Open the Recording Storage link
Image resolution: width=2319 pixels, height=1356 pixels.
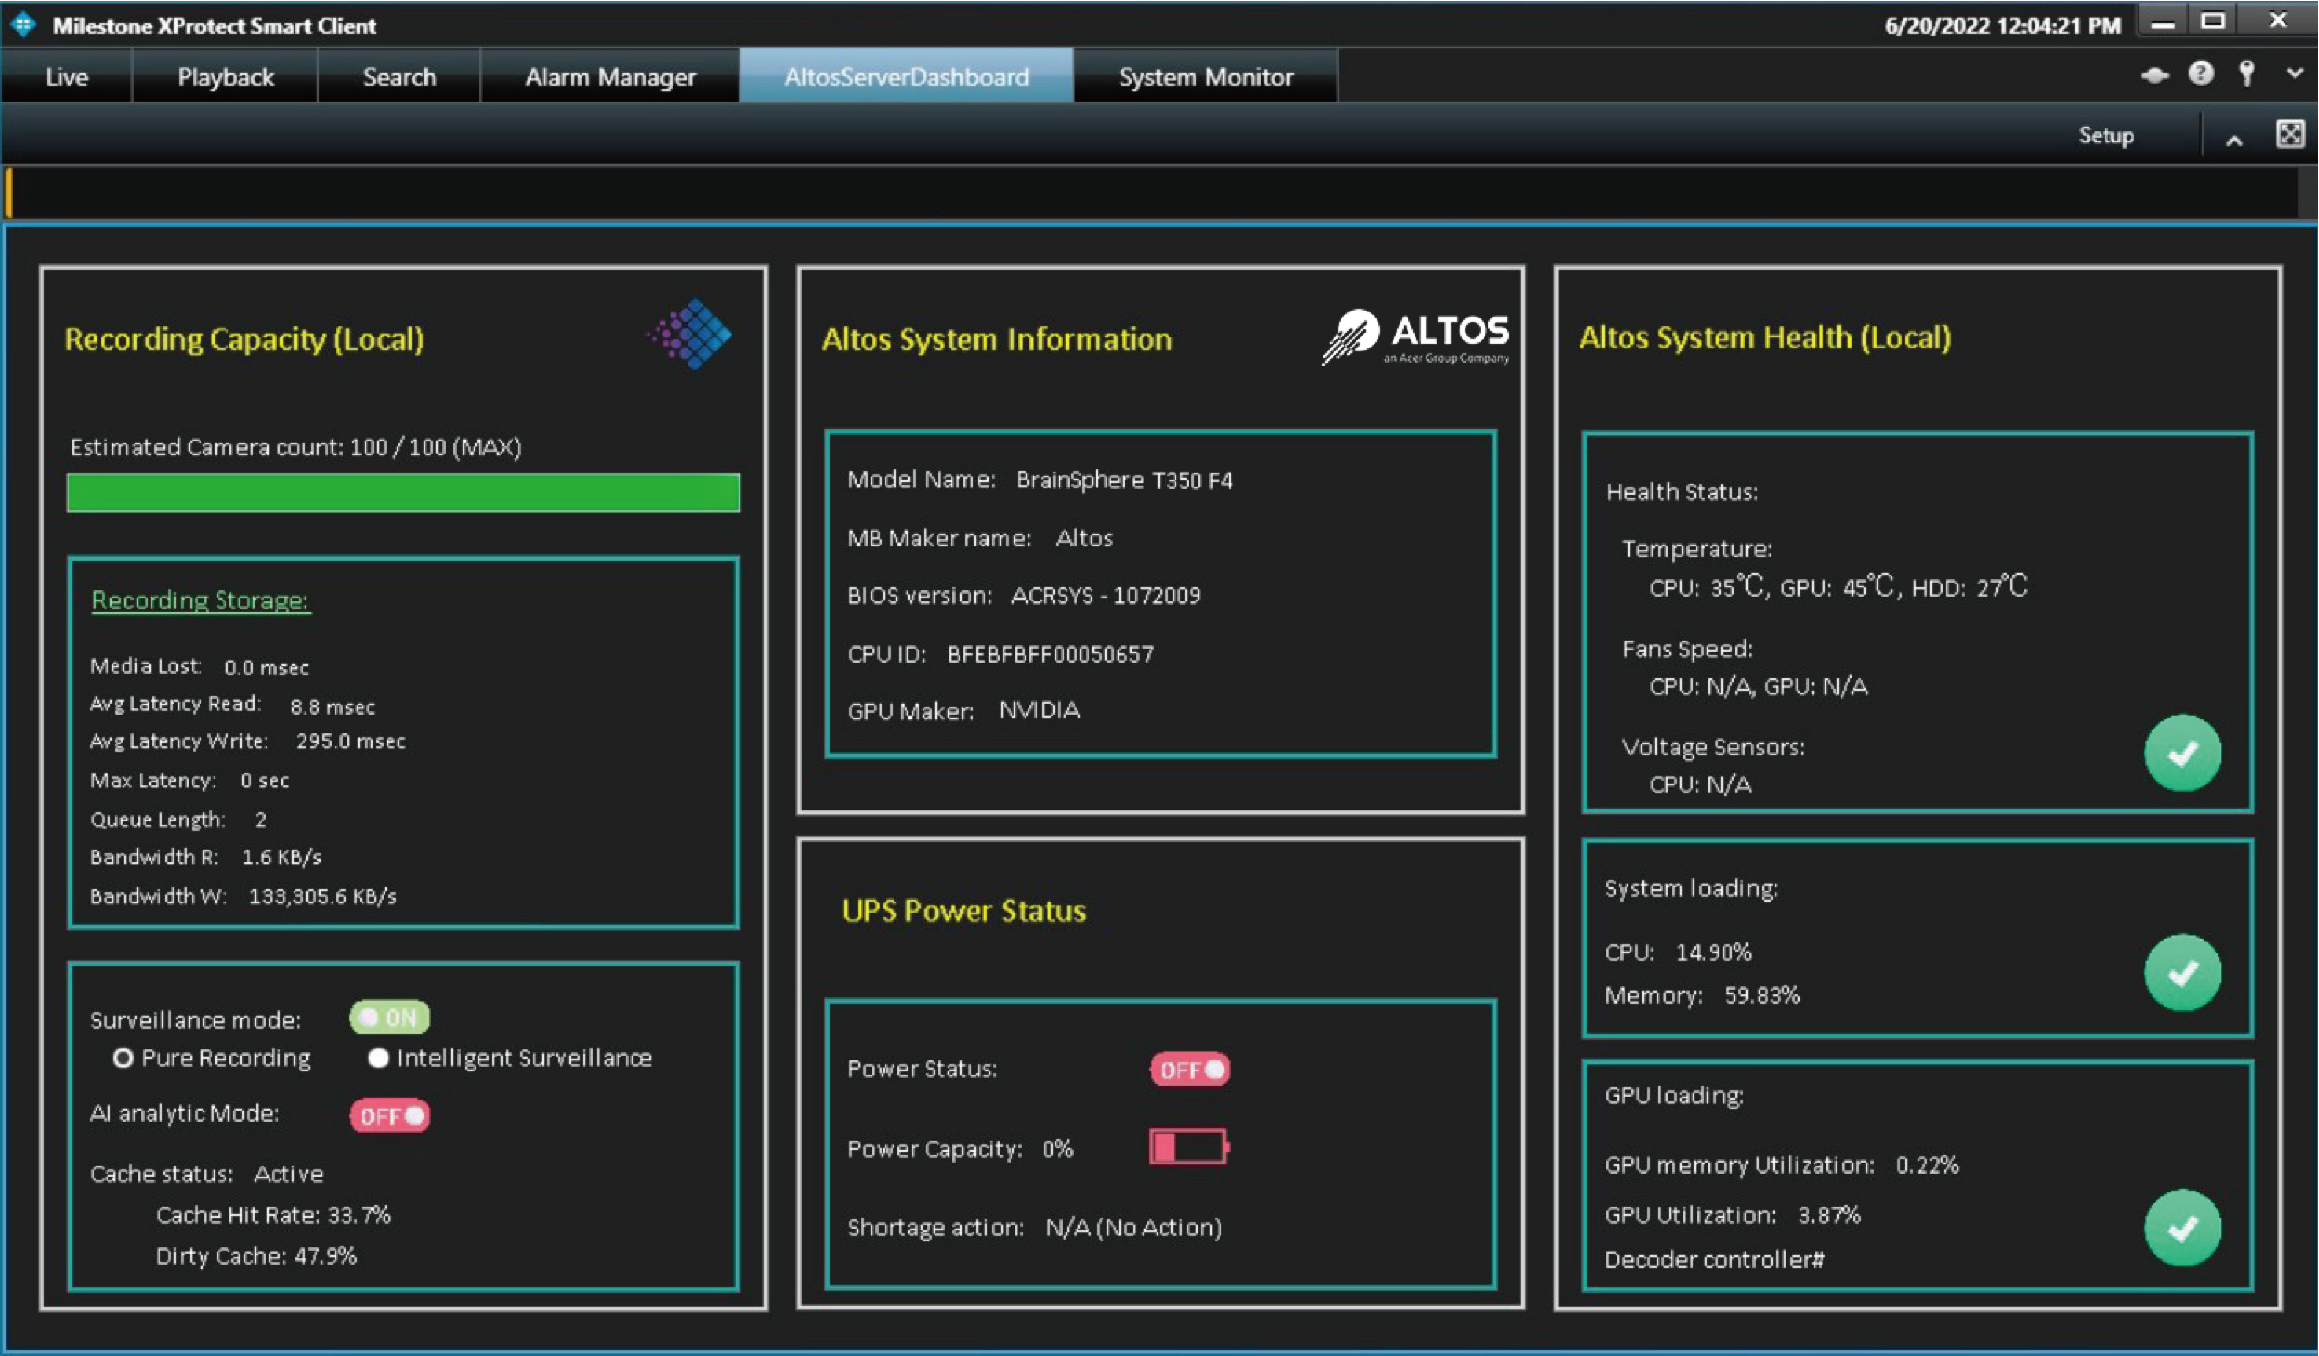(x=201, y=600)
